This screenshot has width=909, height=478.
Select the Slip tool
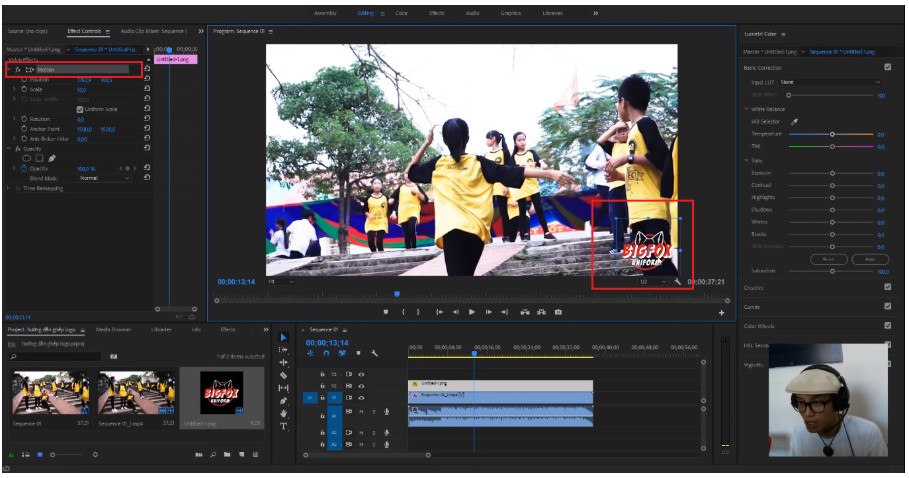tap(283, 388)
